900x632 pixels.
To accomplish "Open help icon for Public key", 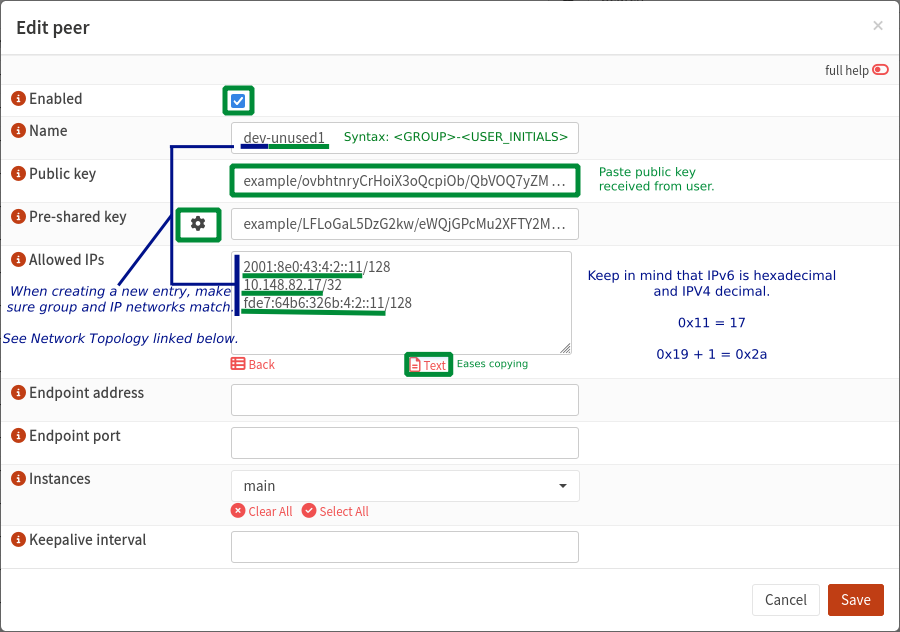I will point(18,174).
